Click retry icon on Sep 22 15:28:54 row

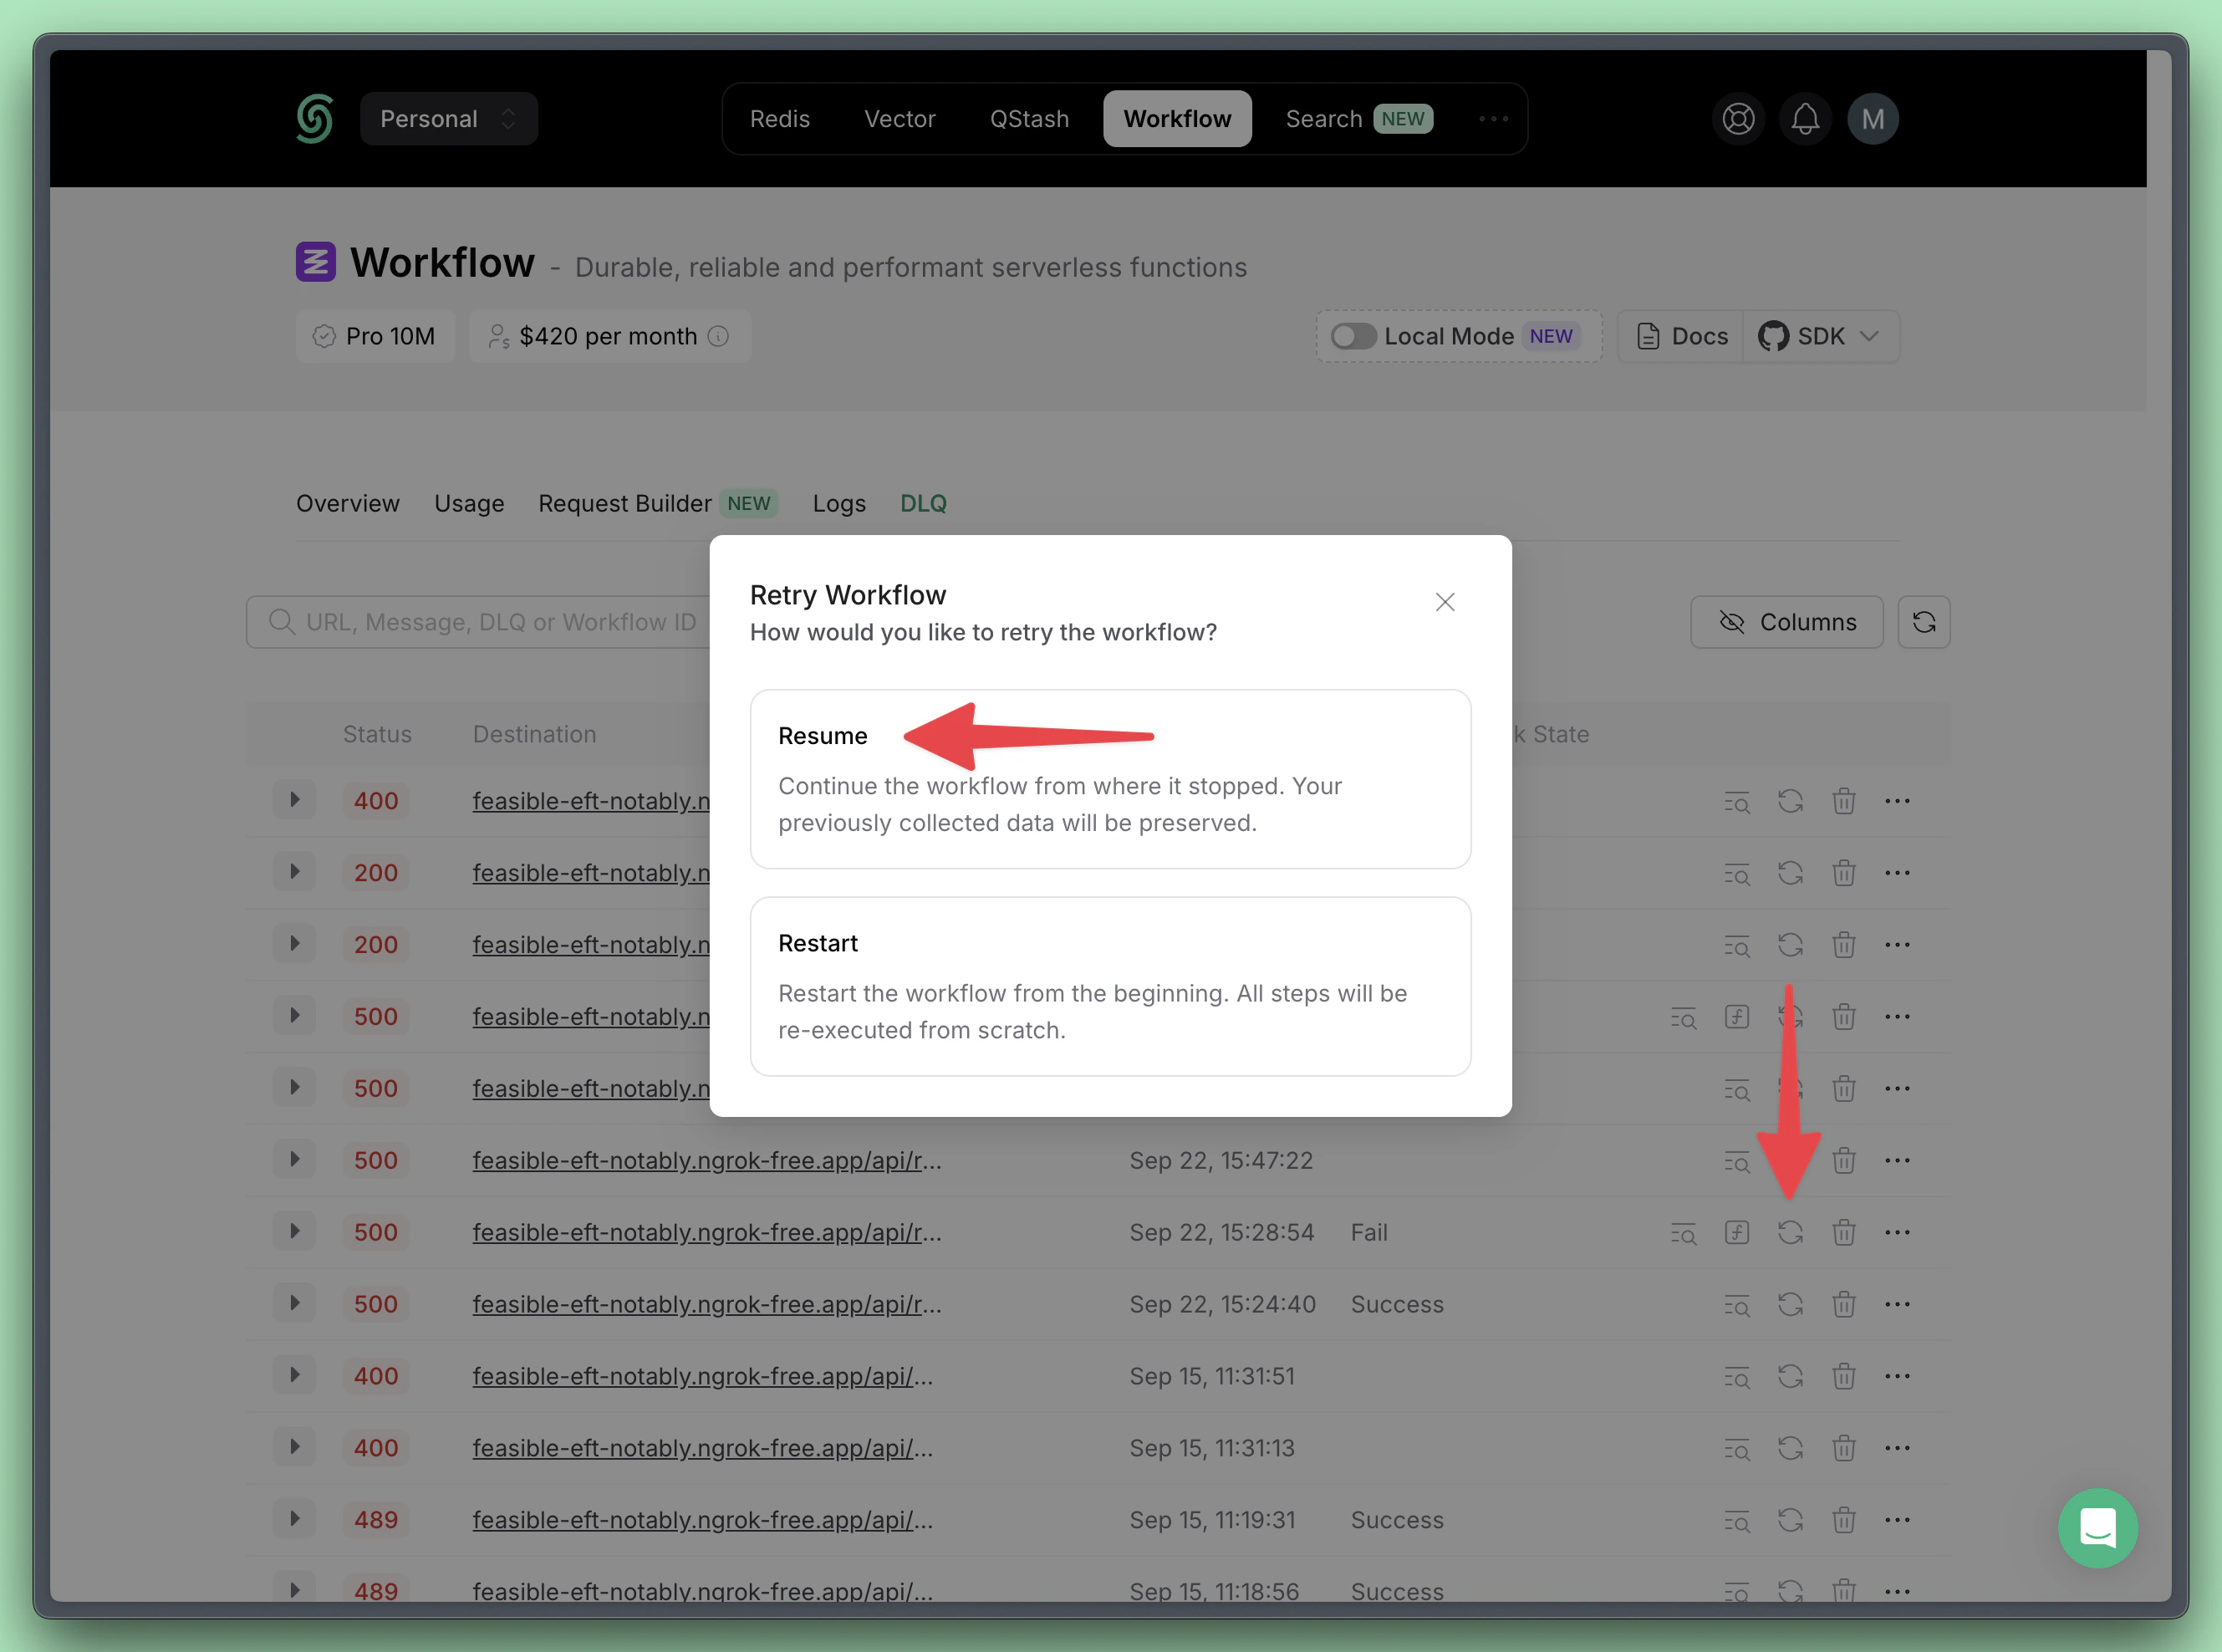click(1790, 1232)
